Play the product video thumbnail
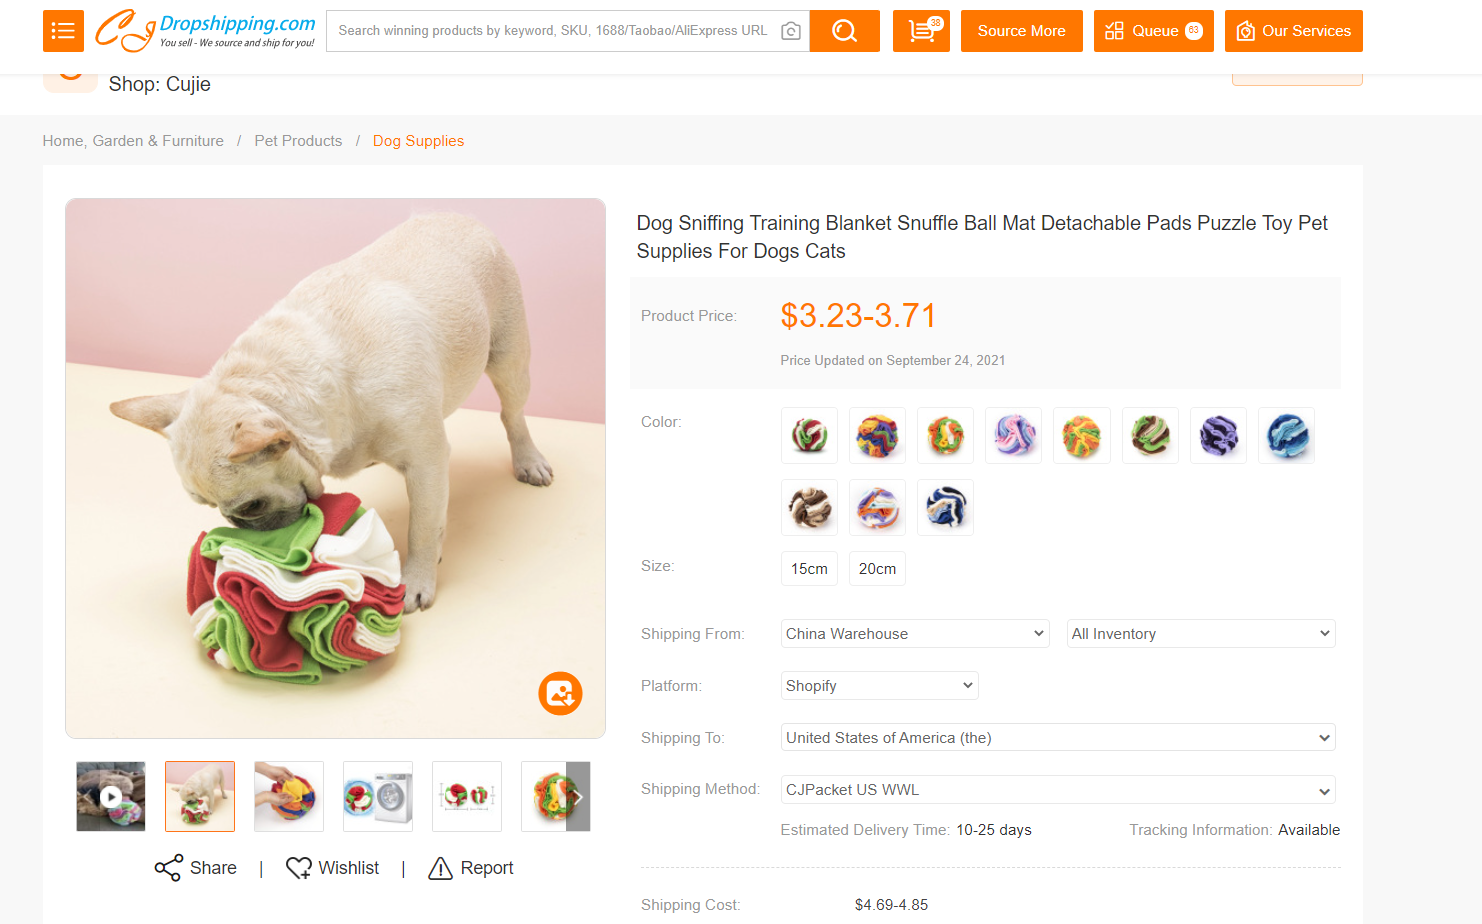 (x=111, y=797)
